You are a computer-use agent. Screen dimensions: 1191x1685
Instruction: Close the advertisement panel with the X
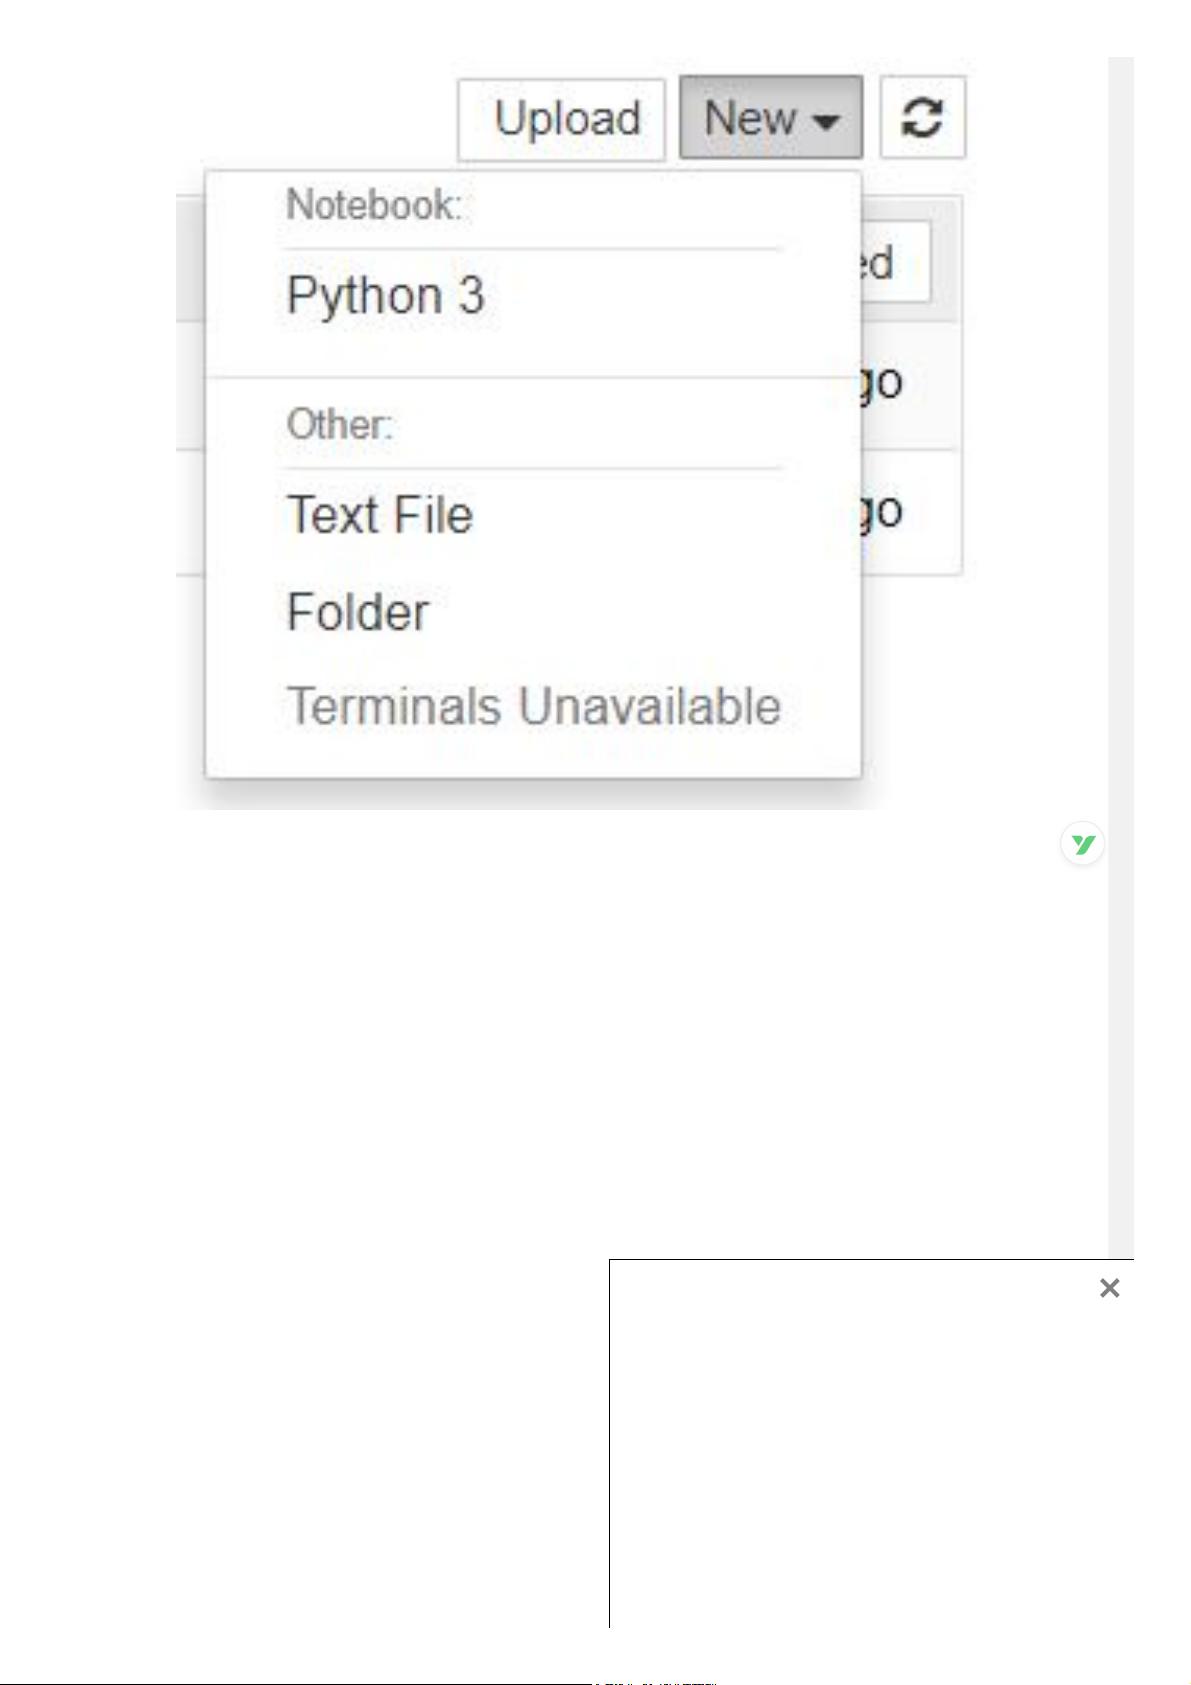(x=1109, y=1288)
